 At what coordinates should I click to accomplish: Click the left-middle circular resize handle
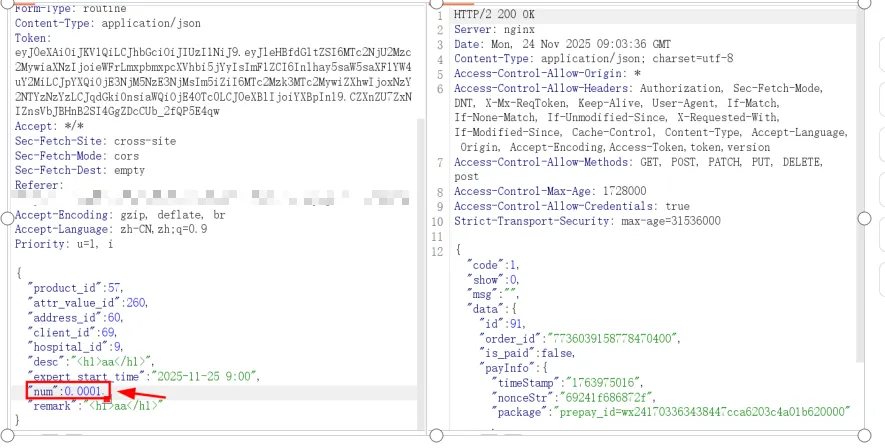(x=4, y=217)
